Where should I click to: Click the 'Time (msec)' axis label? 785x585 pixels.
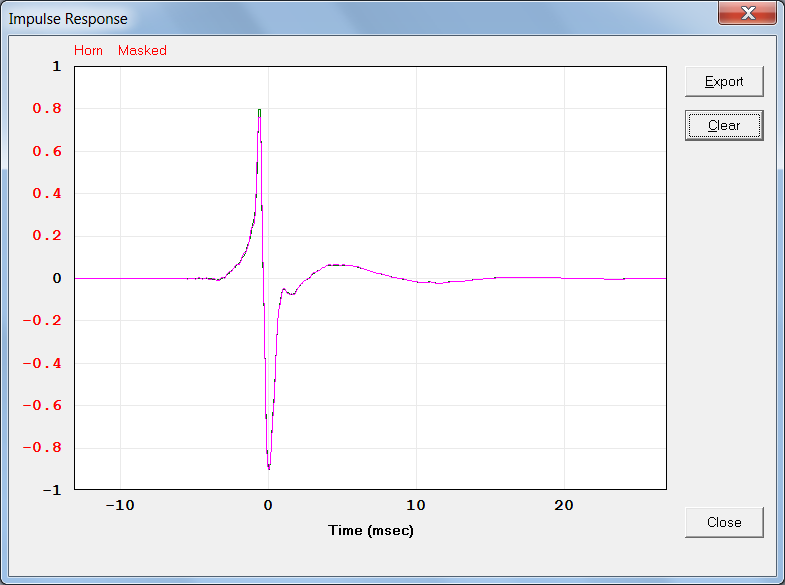[370, 530]
